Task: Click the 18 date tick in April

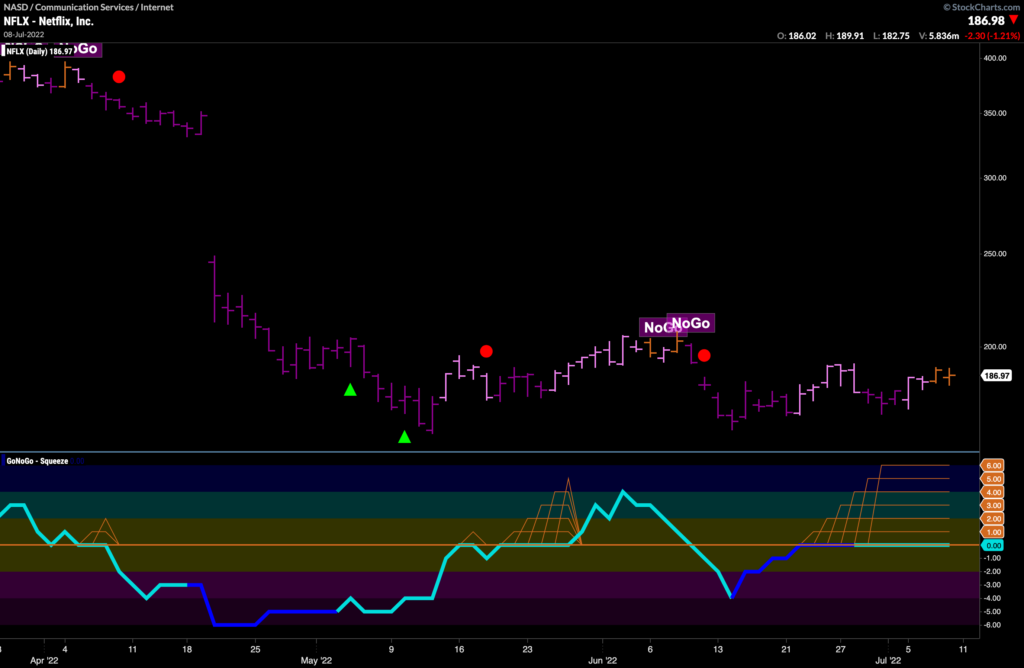Action: click(187, 649)
